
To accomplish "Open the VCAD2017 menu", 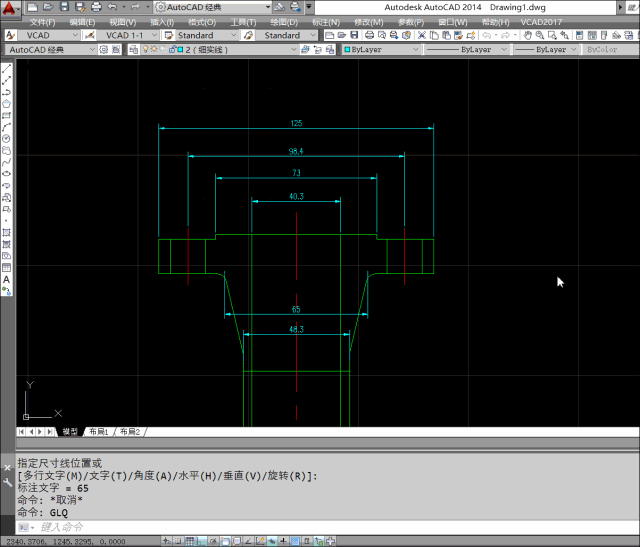I will coord(541,21).
